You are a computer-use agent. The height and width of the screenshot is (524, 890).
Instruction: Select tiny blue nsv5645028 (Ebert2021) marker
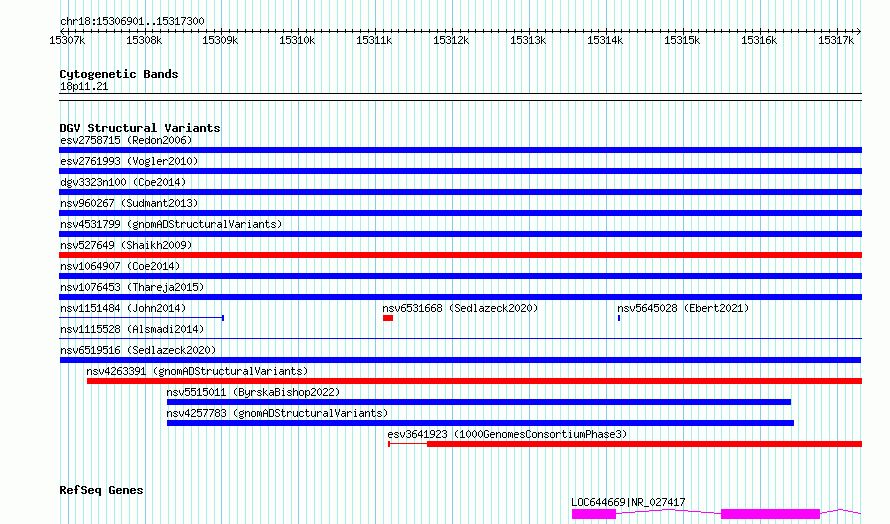(619, 318)
